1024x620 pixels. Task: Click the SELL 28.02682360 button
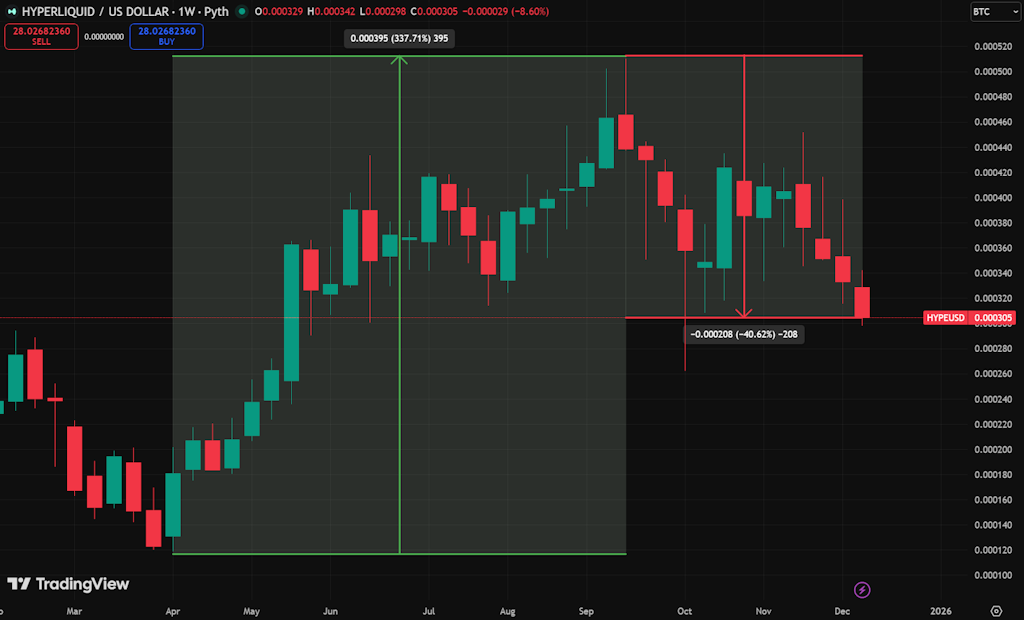[41, 36]
